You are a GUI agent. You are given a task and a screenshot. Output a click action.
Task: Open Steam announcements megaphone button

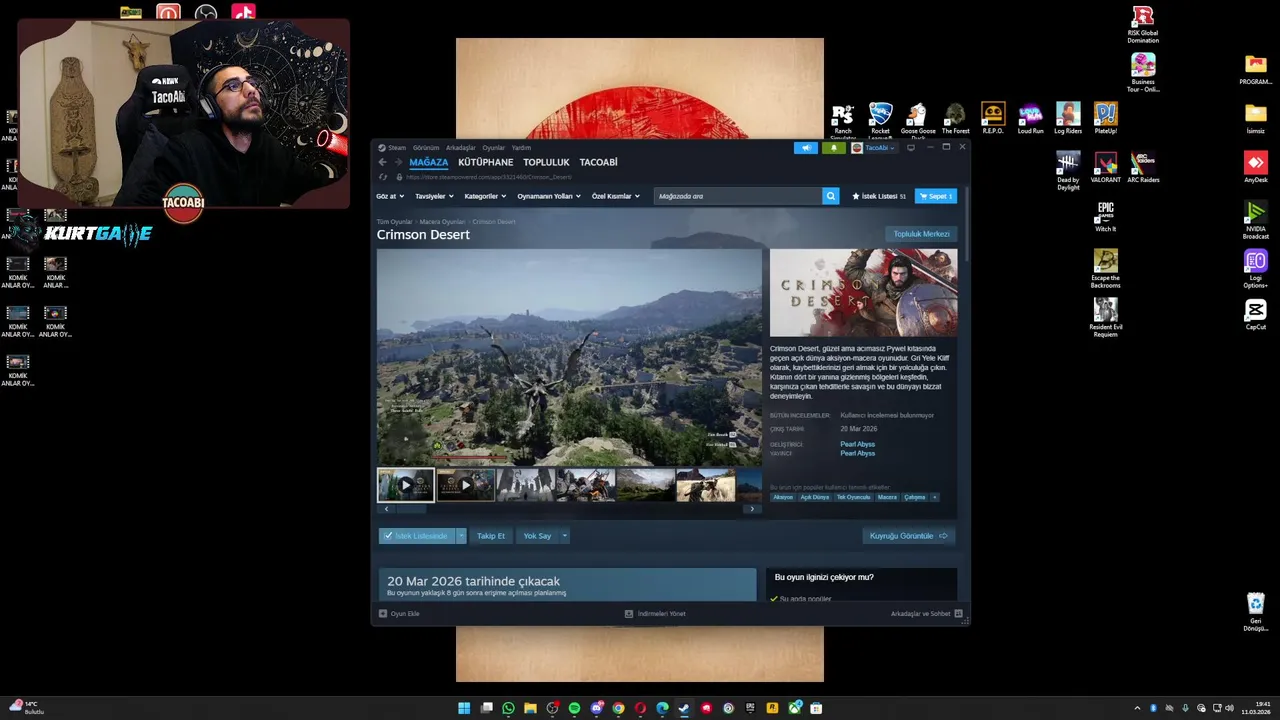pos(806,147)
